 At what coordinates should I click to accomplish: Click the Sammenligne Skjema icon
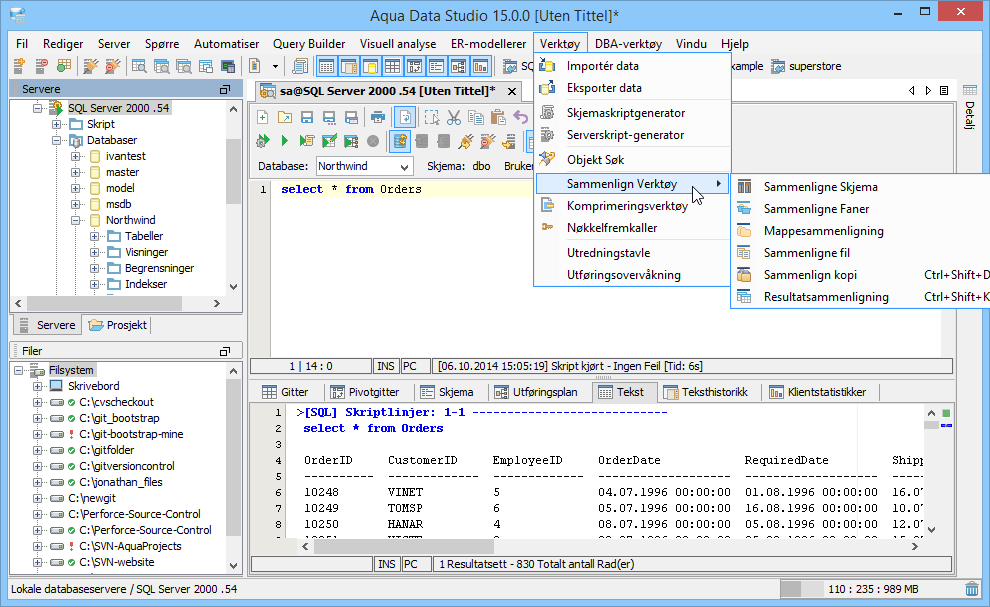pyautogui.click(x=744, y=186)
